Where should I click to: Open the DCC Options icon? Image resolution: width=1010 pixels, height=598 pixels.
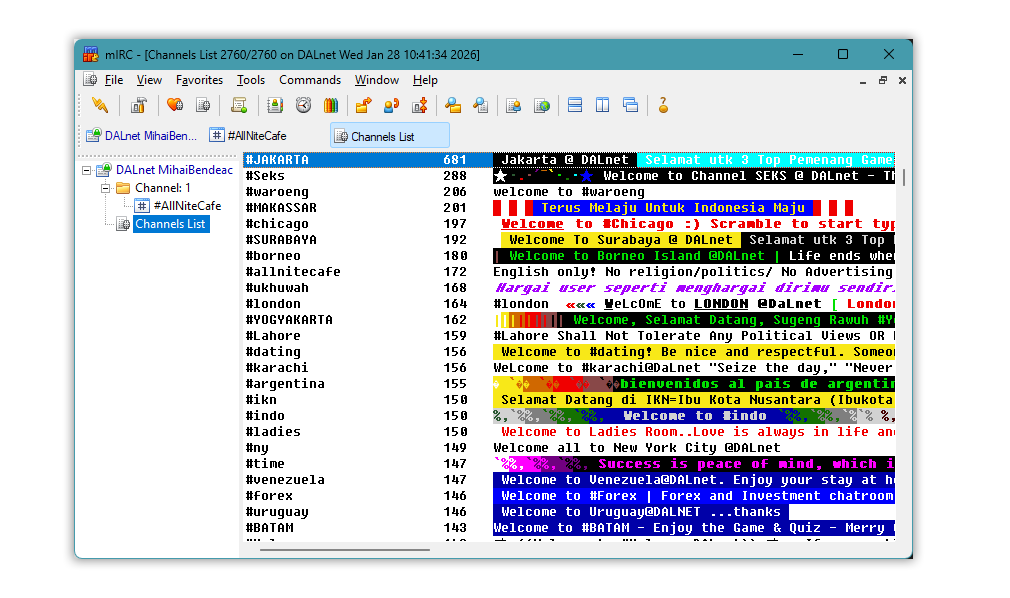[x=420, y=105]
